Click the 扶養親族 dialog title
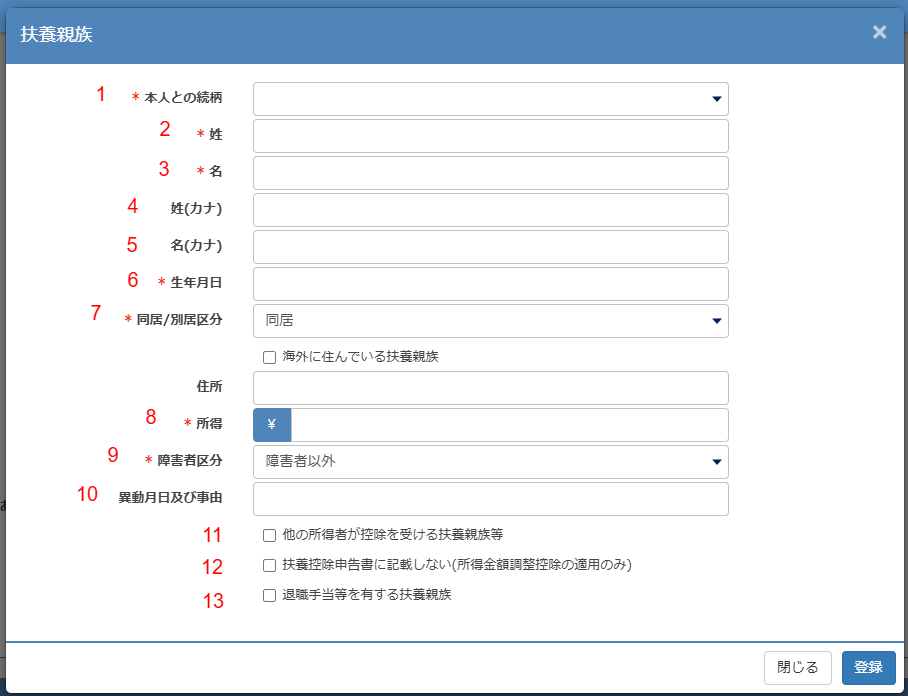Image resolution: width=908 pixels, height=696 pixels. 57,34
